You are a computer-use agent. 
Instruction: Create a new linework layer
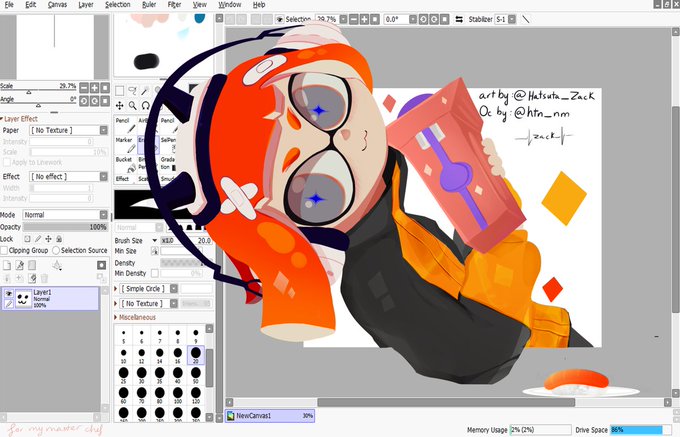pos(20,265)
